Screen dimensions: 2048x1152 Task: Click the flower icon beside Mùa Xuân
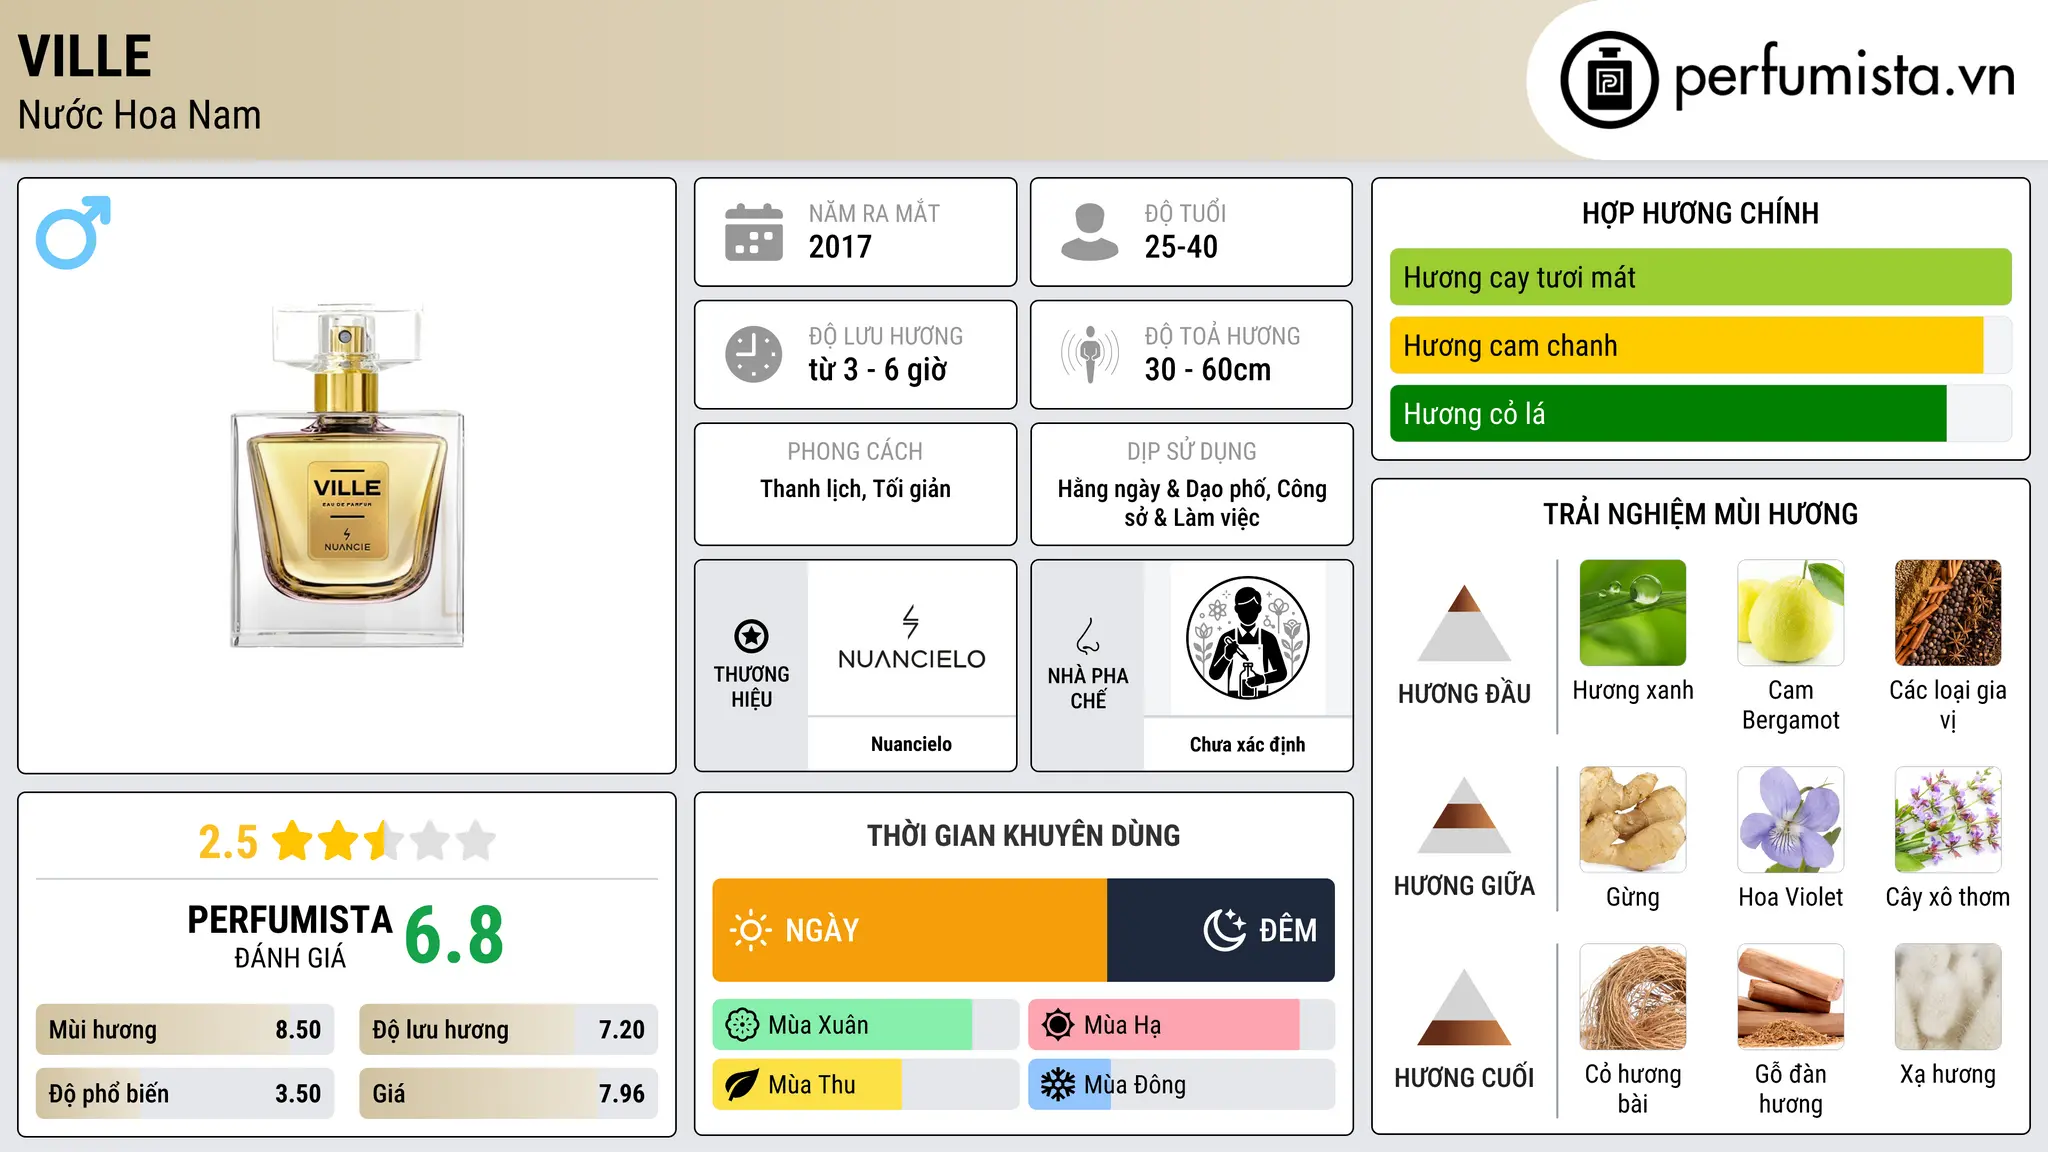[742, 1025]
